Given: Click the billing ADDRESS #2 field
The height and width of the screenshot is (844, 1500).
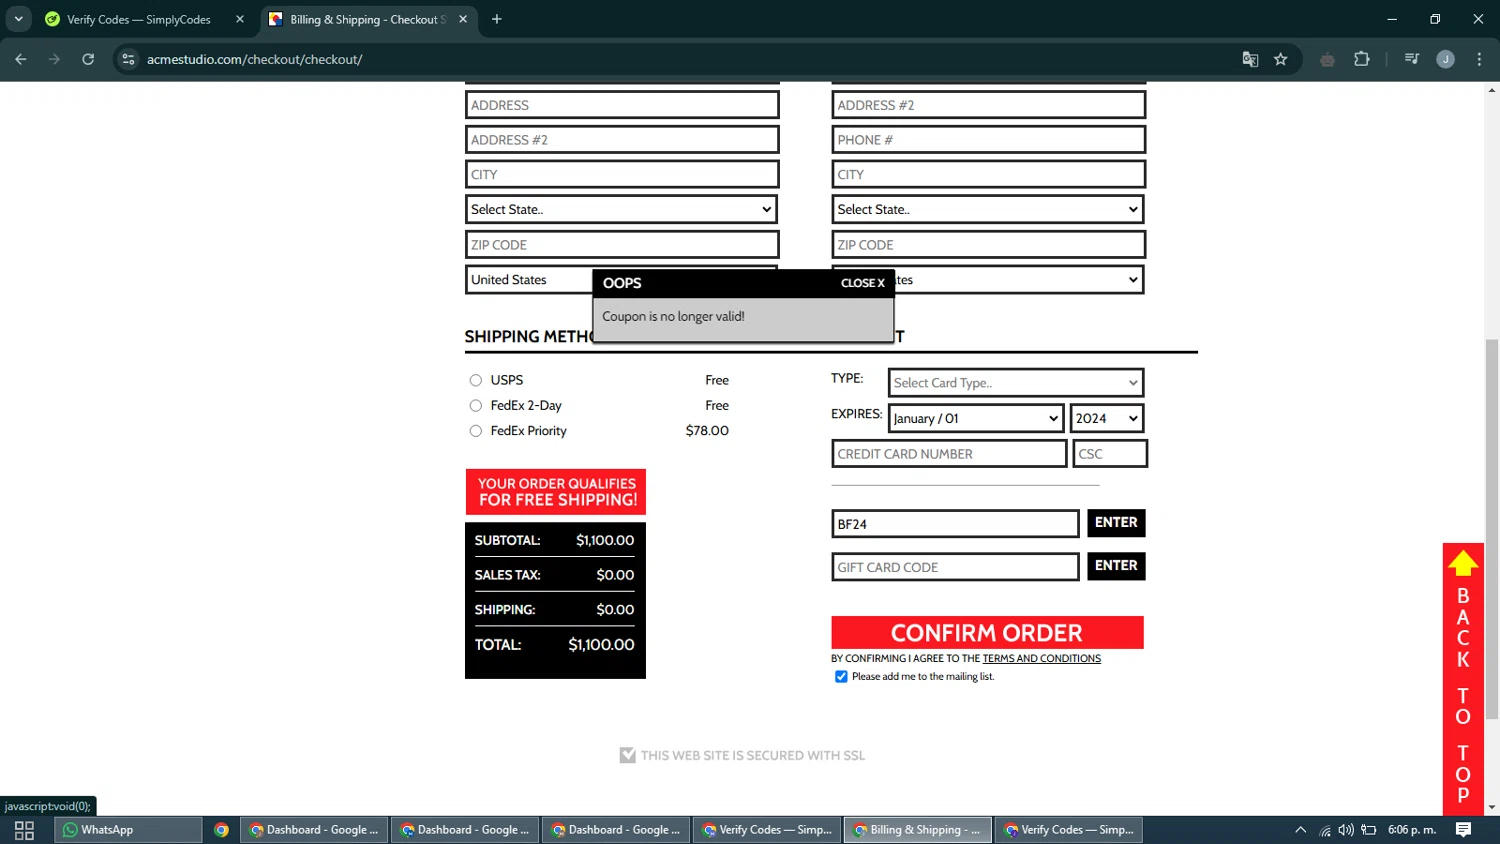Looking at the screenshot, I should (x=622, y=140).
